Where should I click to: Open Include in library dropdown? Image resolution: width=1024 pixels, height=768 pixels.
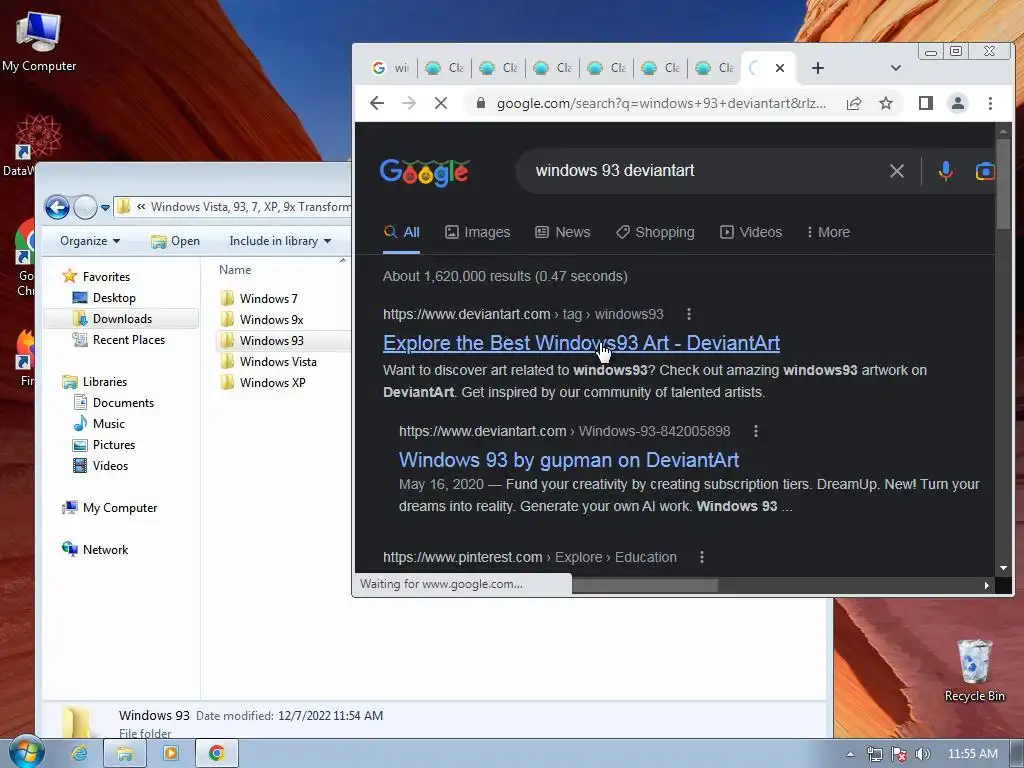pos(280,241)
